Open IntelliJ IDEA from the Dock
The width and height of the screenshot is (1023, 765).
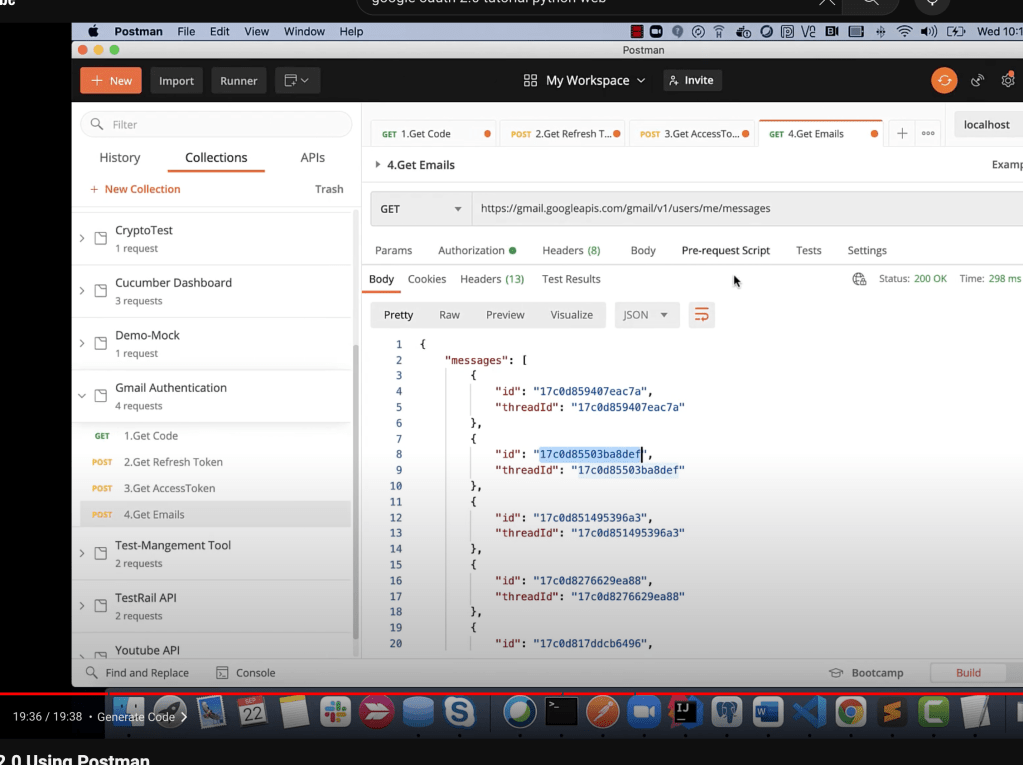click(x=684, y=712)
